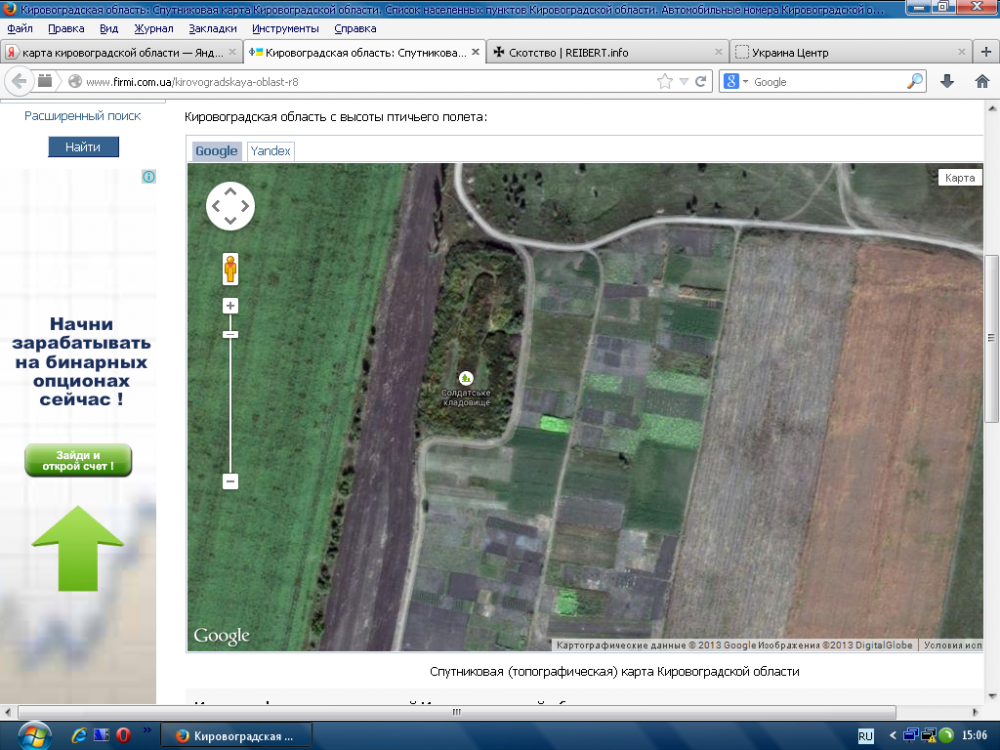Open the Windows Start button

34,736
